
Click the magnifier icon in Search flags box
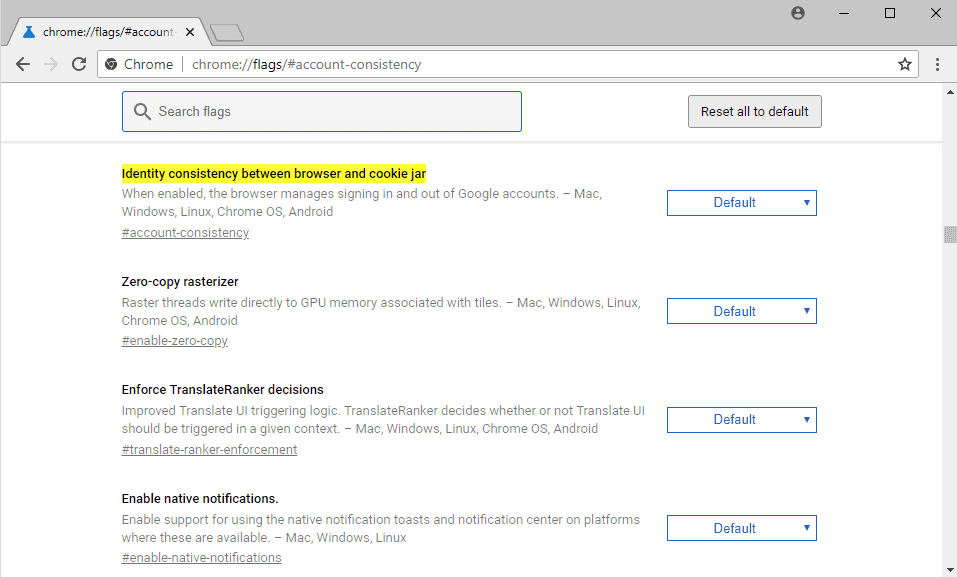pyautogui.click(x=142, y=111)
